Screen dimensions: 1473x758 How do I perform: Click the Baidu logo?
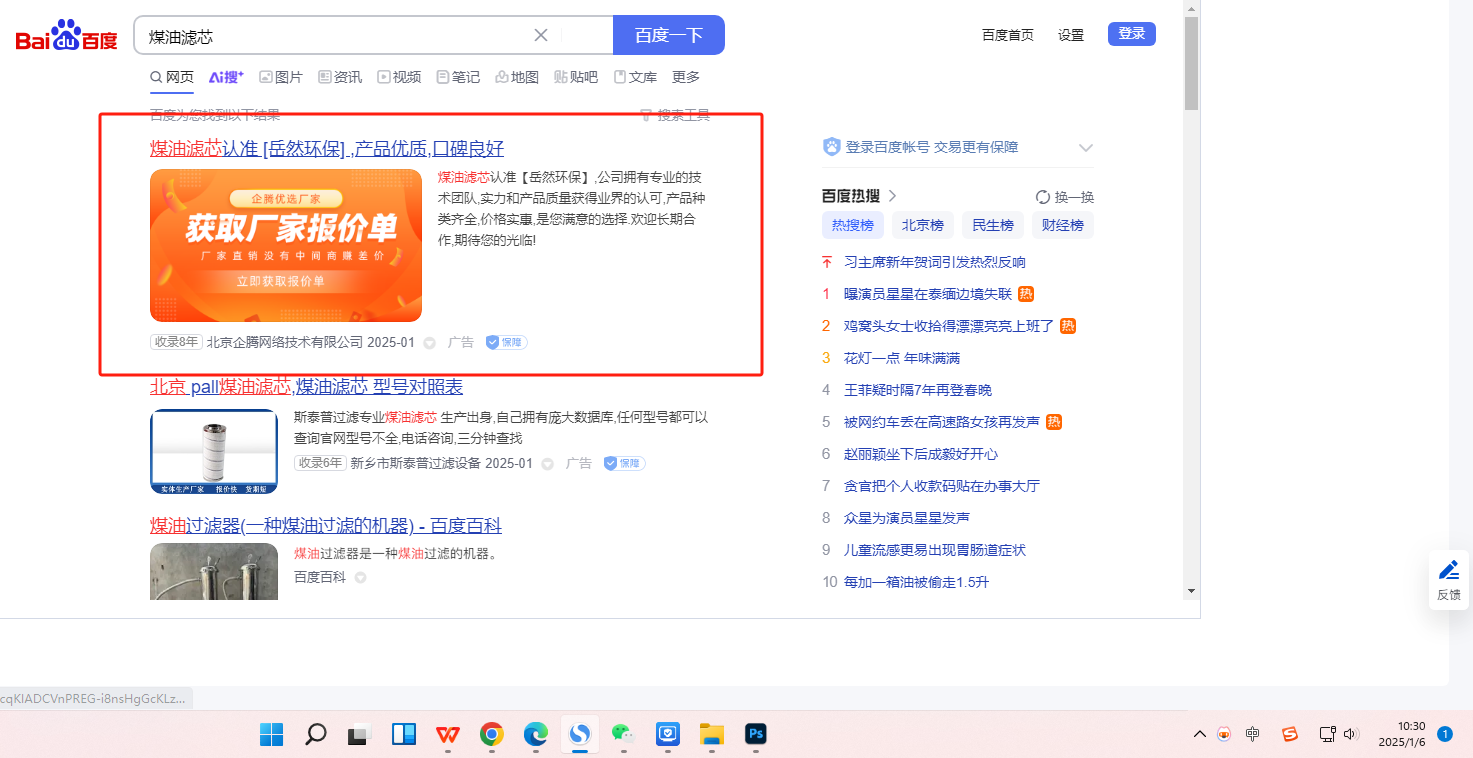pos(66,37)
